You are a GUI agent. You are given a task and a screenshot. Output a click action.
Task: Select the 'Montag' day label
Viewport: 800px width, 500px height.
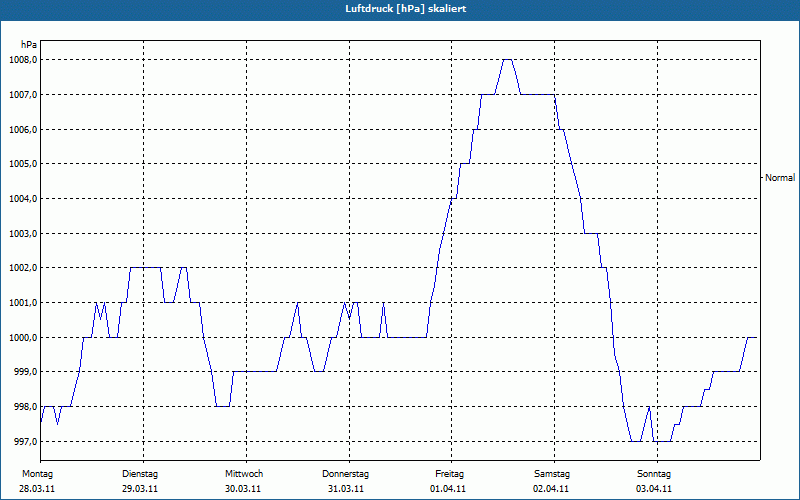pyautogui.click(x=37, y=474)
